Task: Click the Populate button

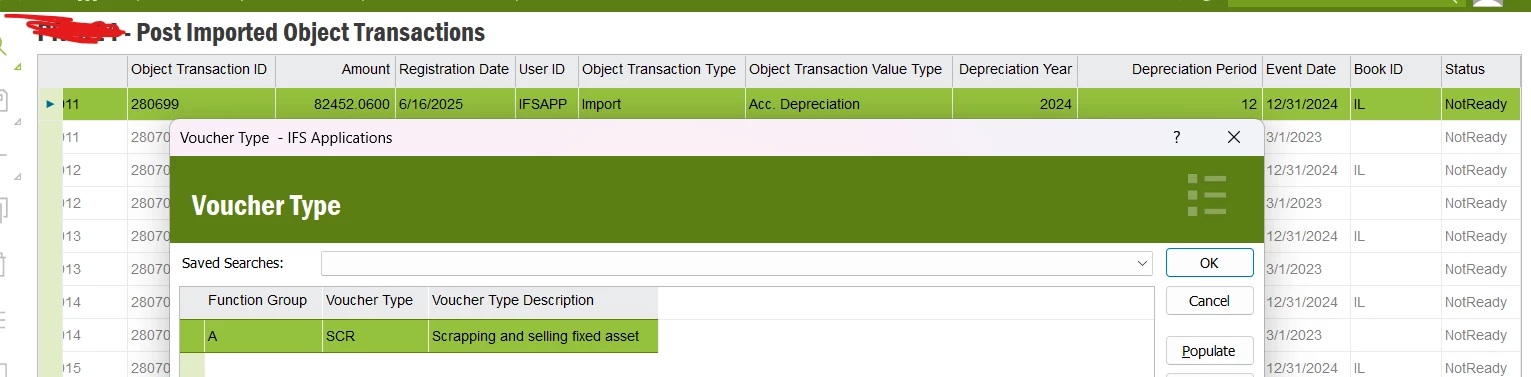Action: pos(1209,351)
